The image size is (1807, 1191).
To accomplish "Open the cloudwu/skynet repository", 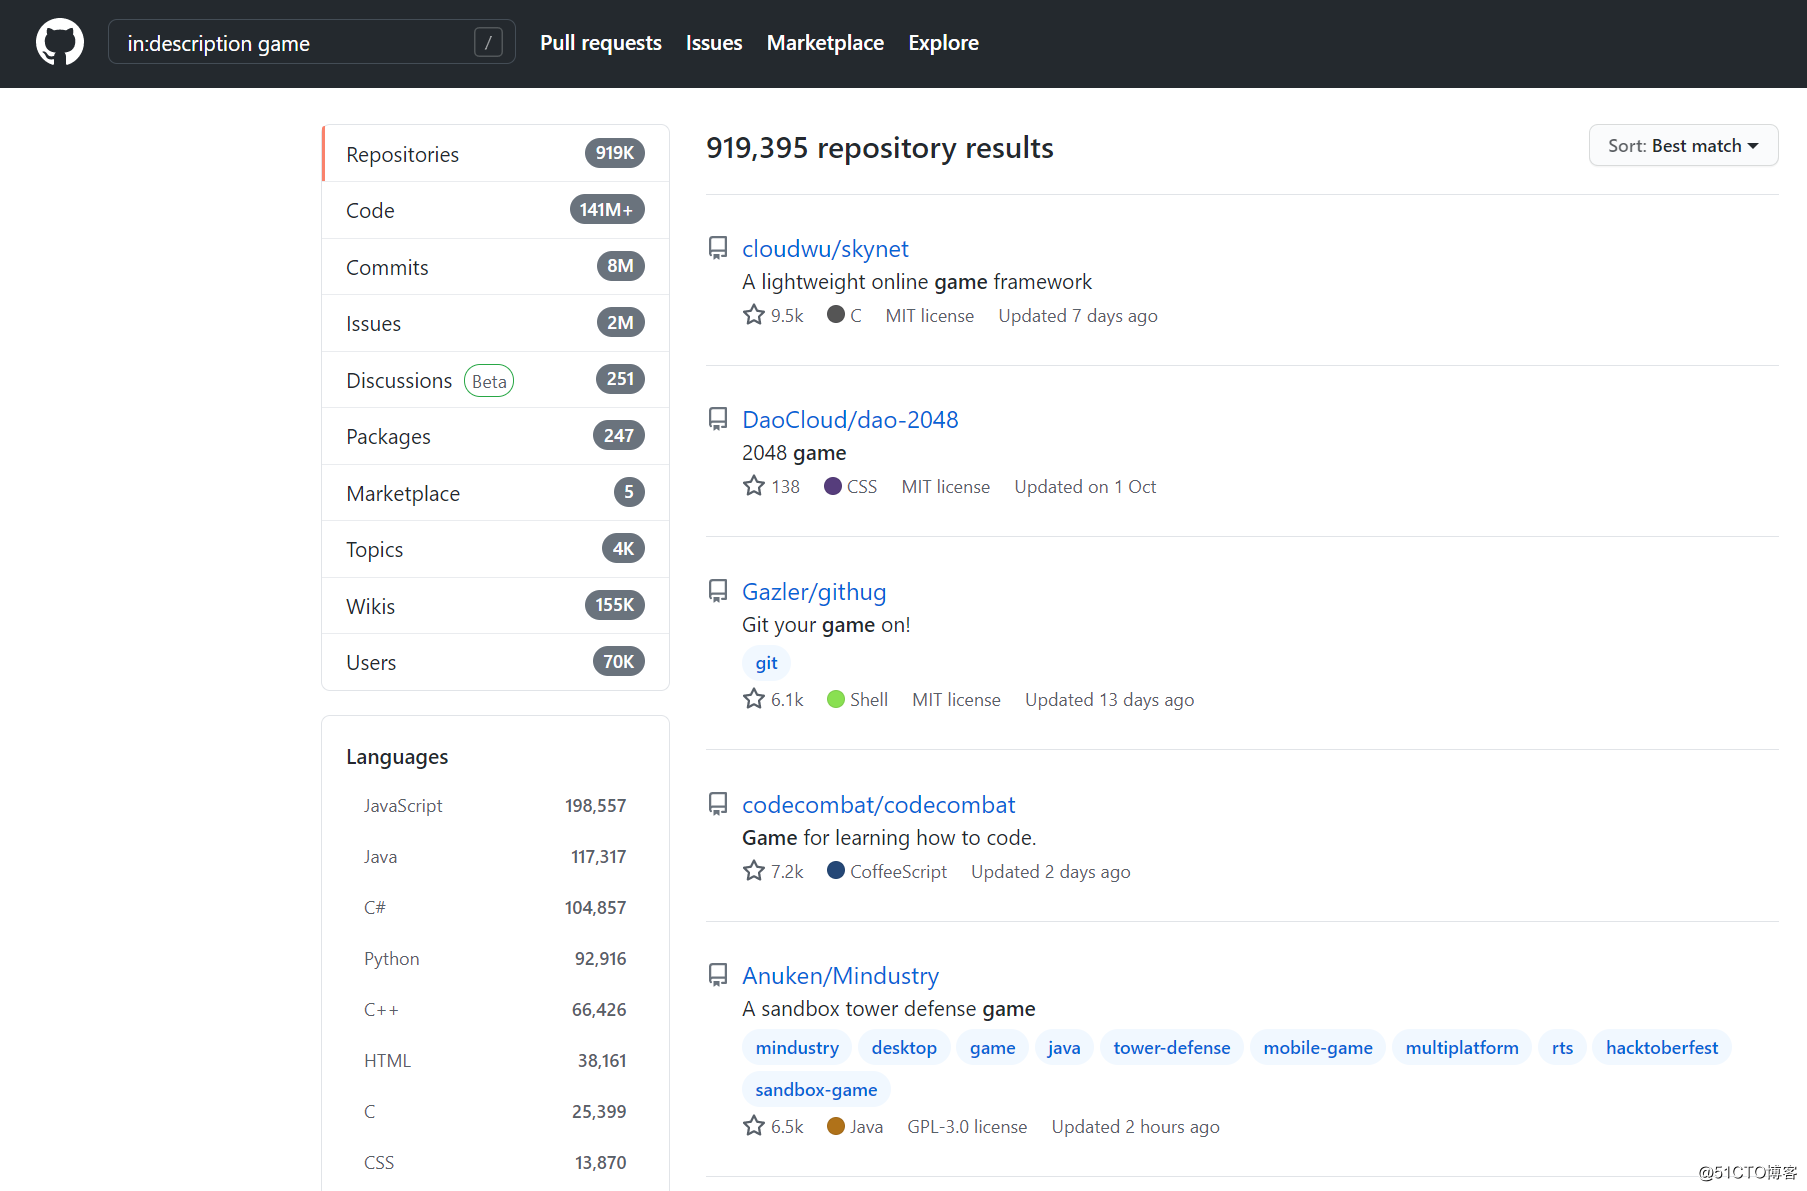I will click(825, 248).
